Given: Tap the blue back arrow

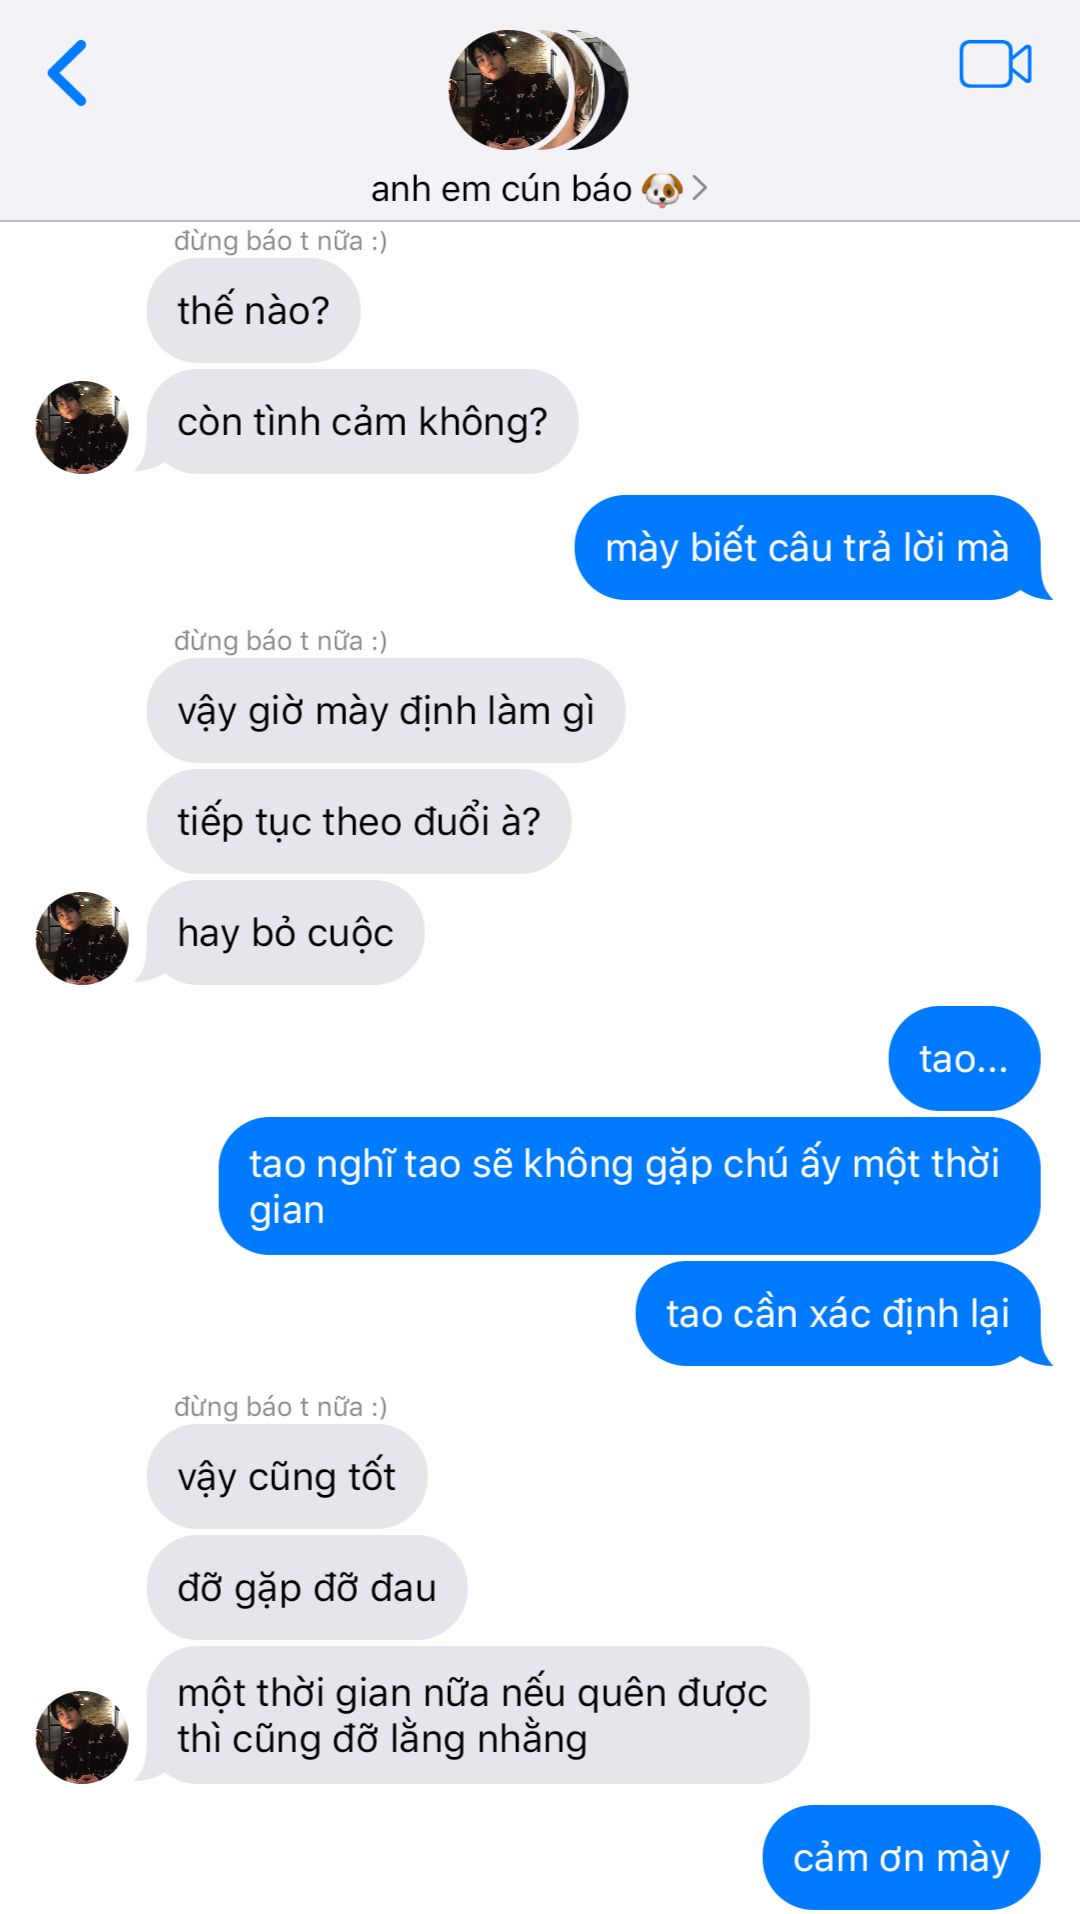Looking at the screenshot, I should point(68,73).
